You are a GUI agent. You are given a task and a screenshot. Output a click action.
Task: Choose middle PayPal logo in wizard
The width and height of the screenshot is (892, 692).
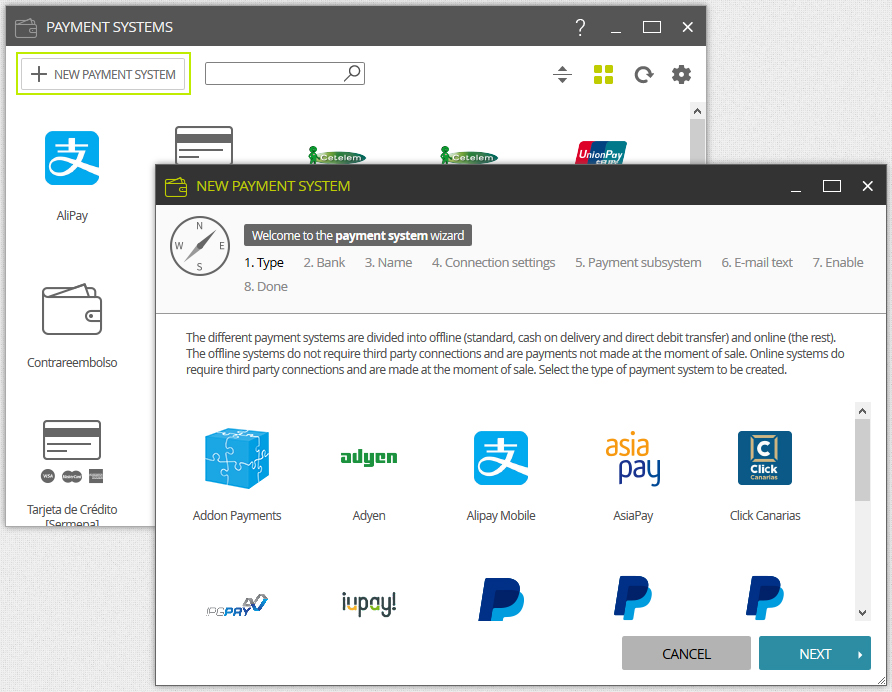[x=633, y=598]
